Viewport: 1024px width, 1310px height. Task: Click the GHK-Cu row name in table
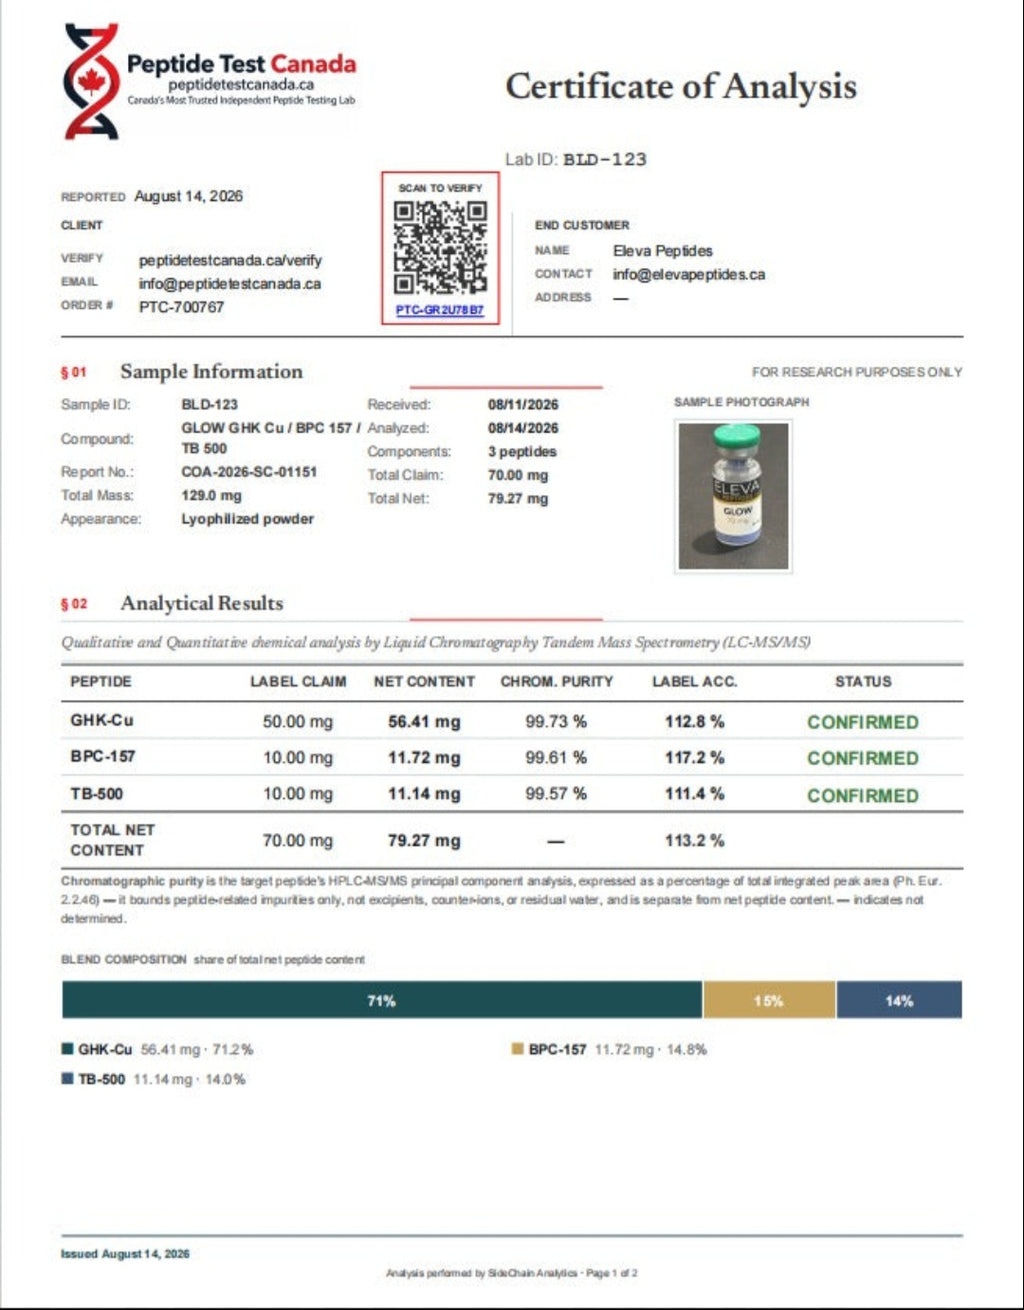click(101, 720)
